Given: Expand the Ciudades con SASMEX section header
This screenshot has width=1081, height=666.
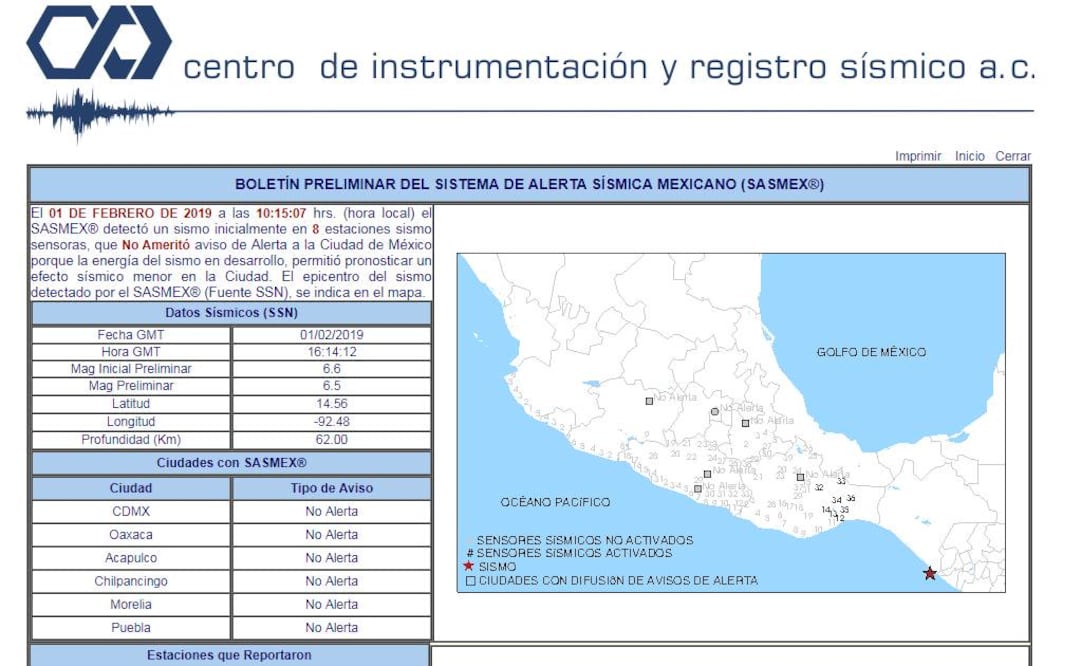Looking at the screenshot, I should coord(230,463).
